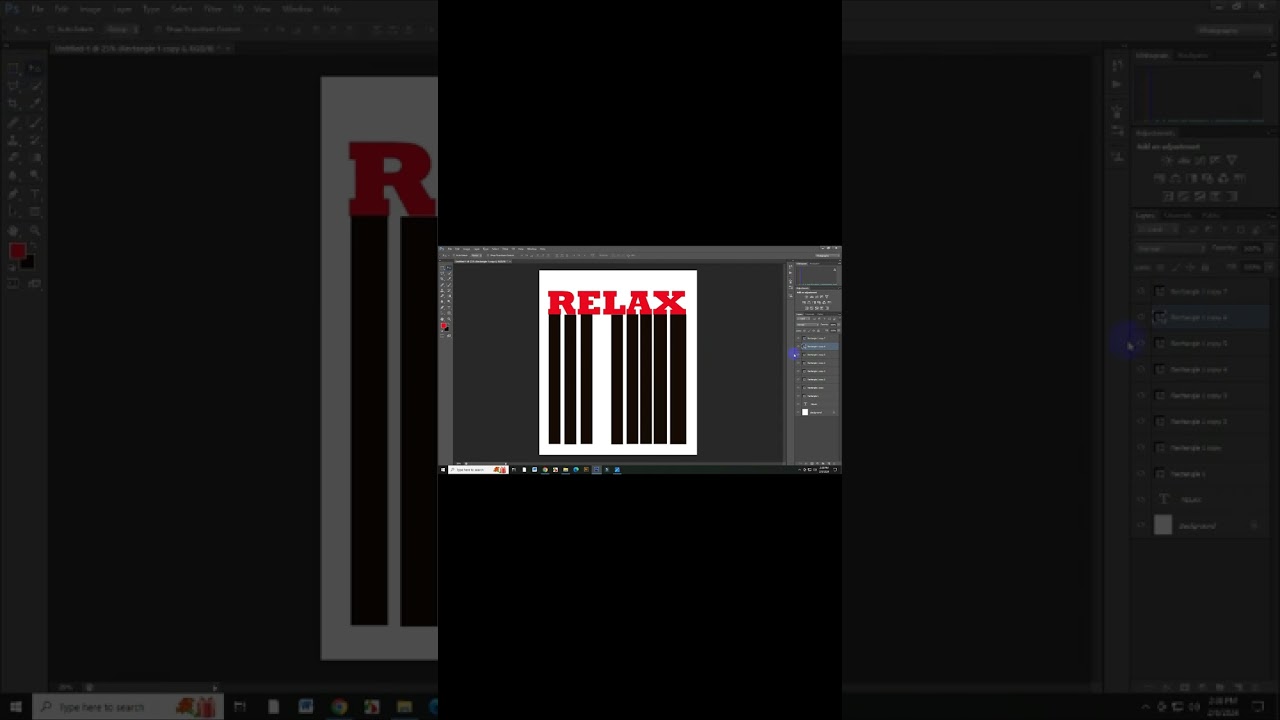Open File Explorer from dimmed background taskbar

pos(404,707)
